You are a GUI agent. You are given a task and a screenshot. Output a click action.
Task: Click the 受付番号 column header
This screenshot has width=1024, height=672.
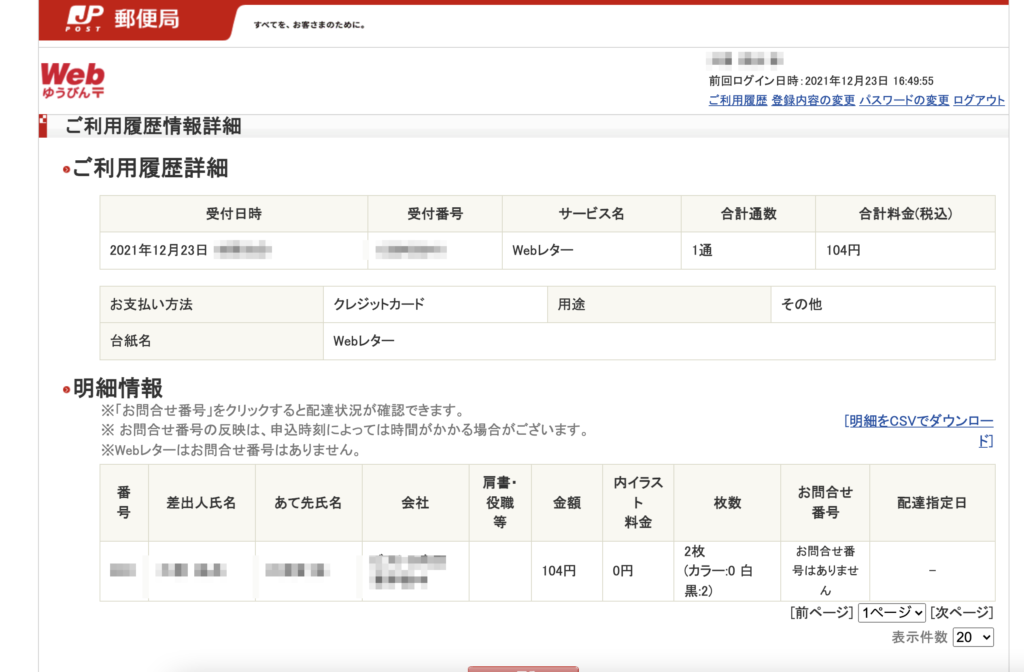click(434, 214)
